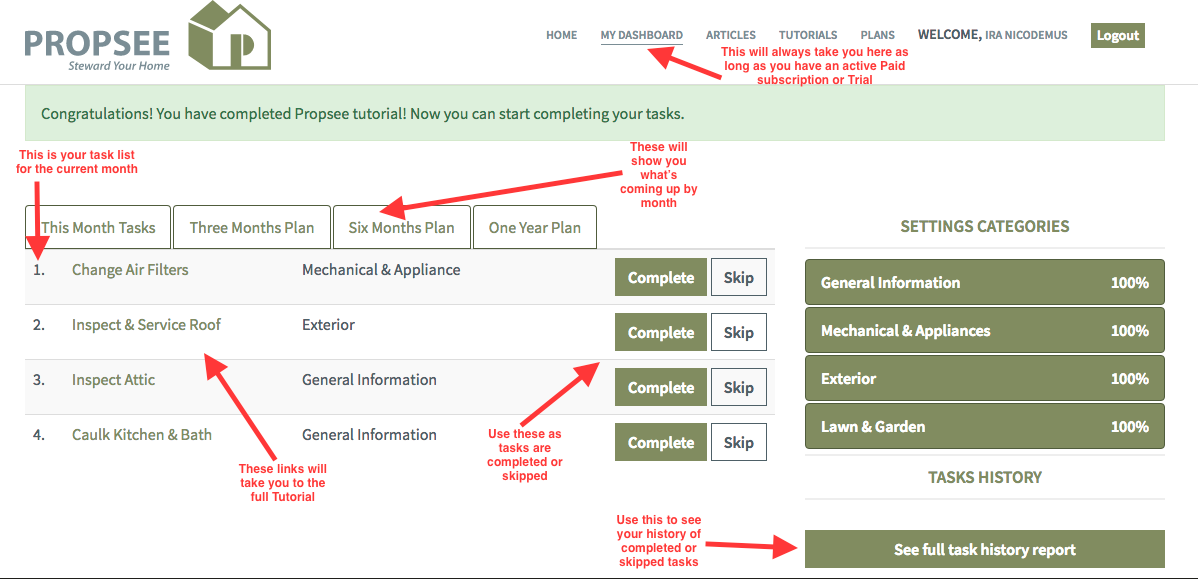Open Caulk Kitchen & Bath tutorial link
The height and width of the screenshot is (579, 1198).
[x=141, y=435]
